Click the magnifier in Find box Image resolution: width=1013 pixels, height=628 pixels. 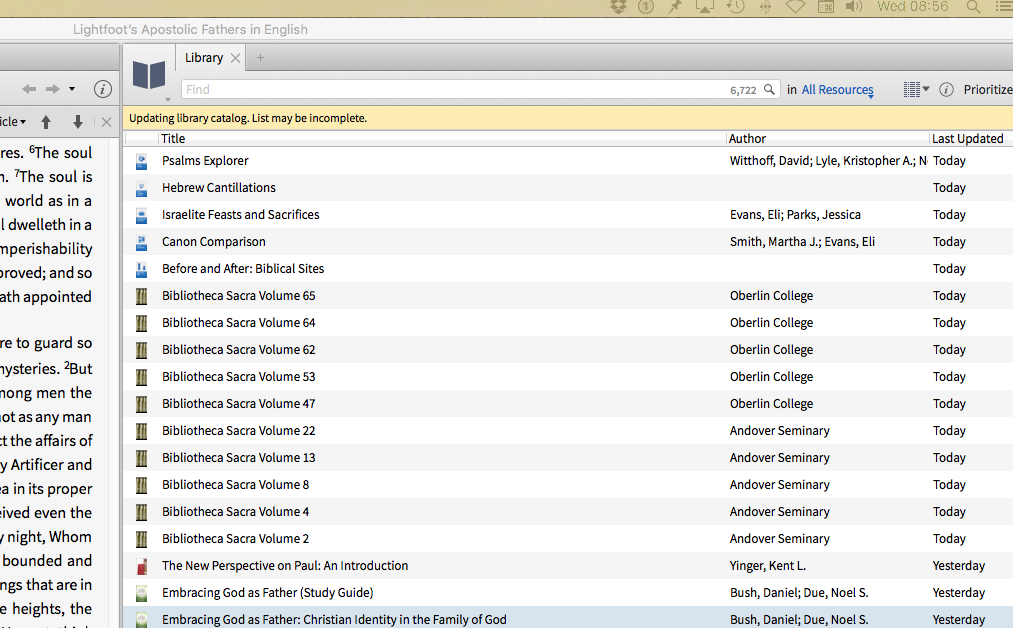[x=769, y=89]
